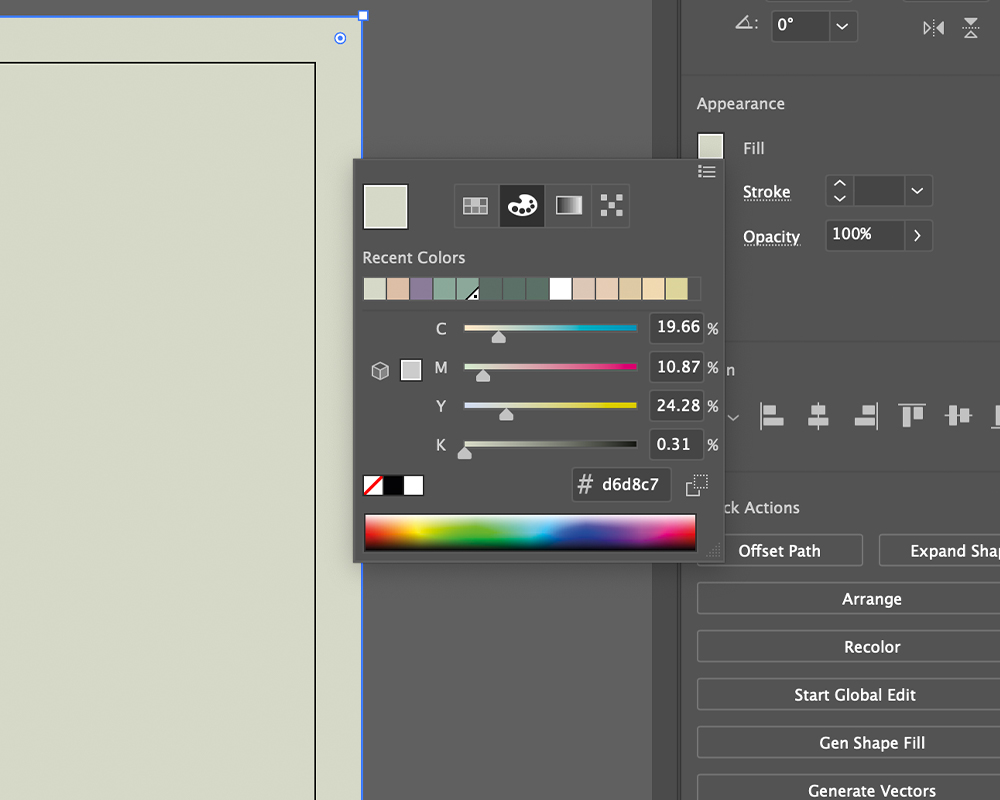
Task: Click the selected shape's top-right anchor handle
Action: (x=363, y=15)
